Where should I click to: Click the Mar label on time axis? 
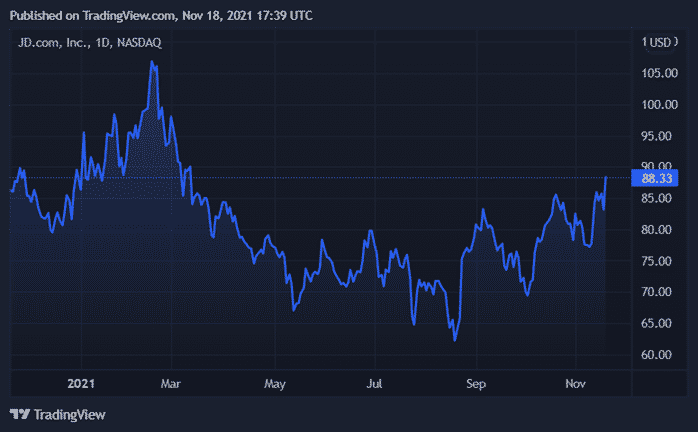(x=170, y=383)
